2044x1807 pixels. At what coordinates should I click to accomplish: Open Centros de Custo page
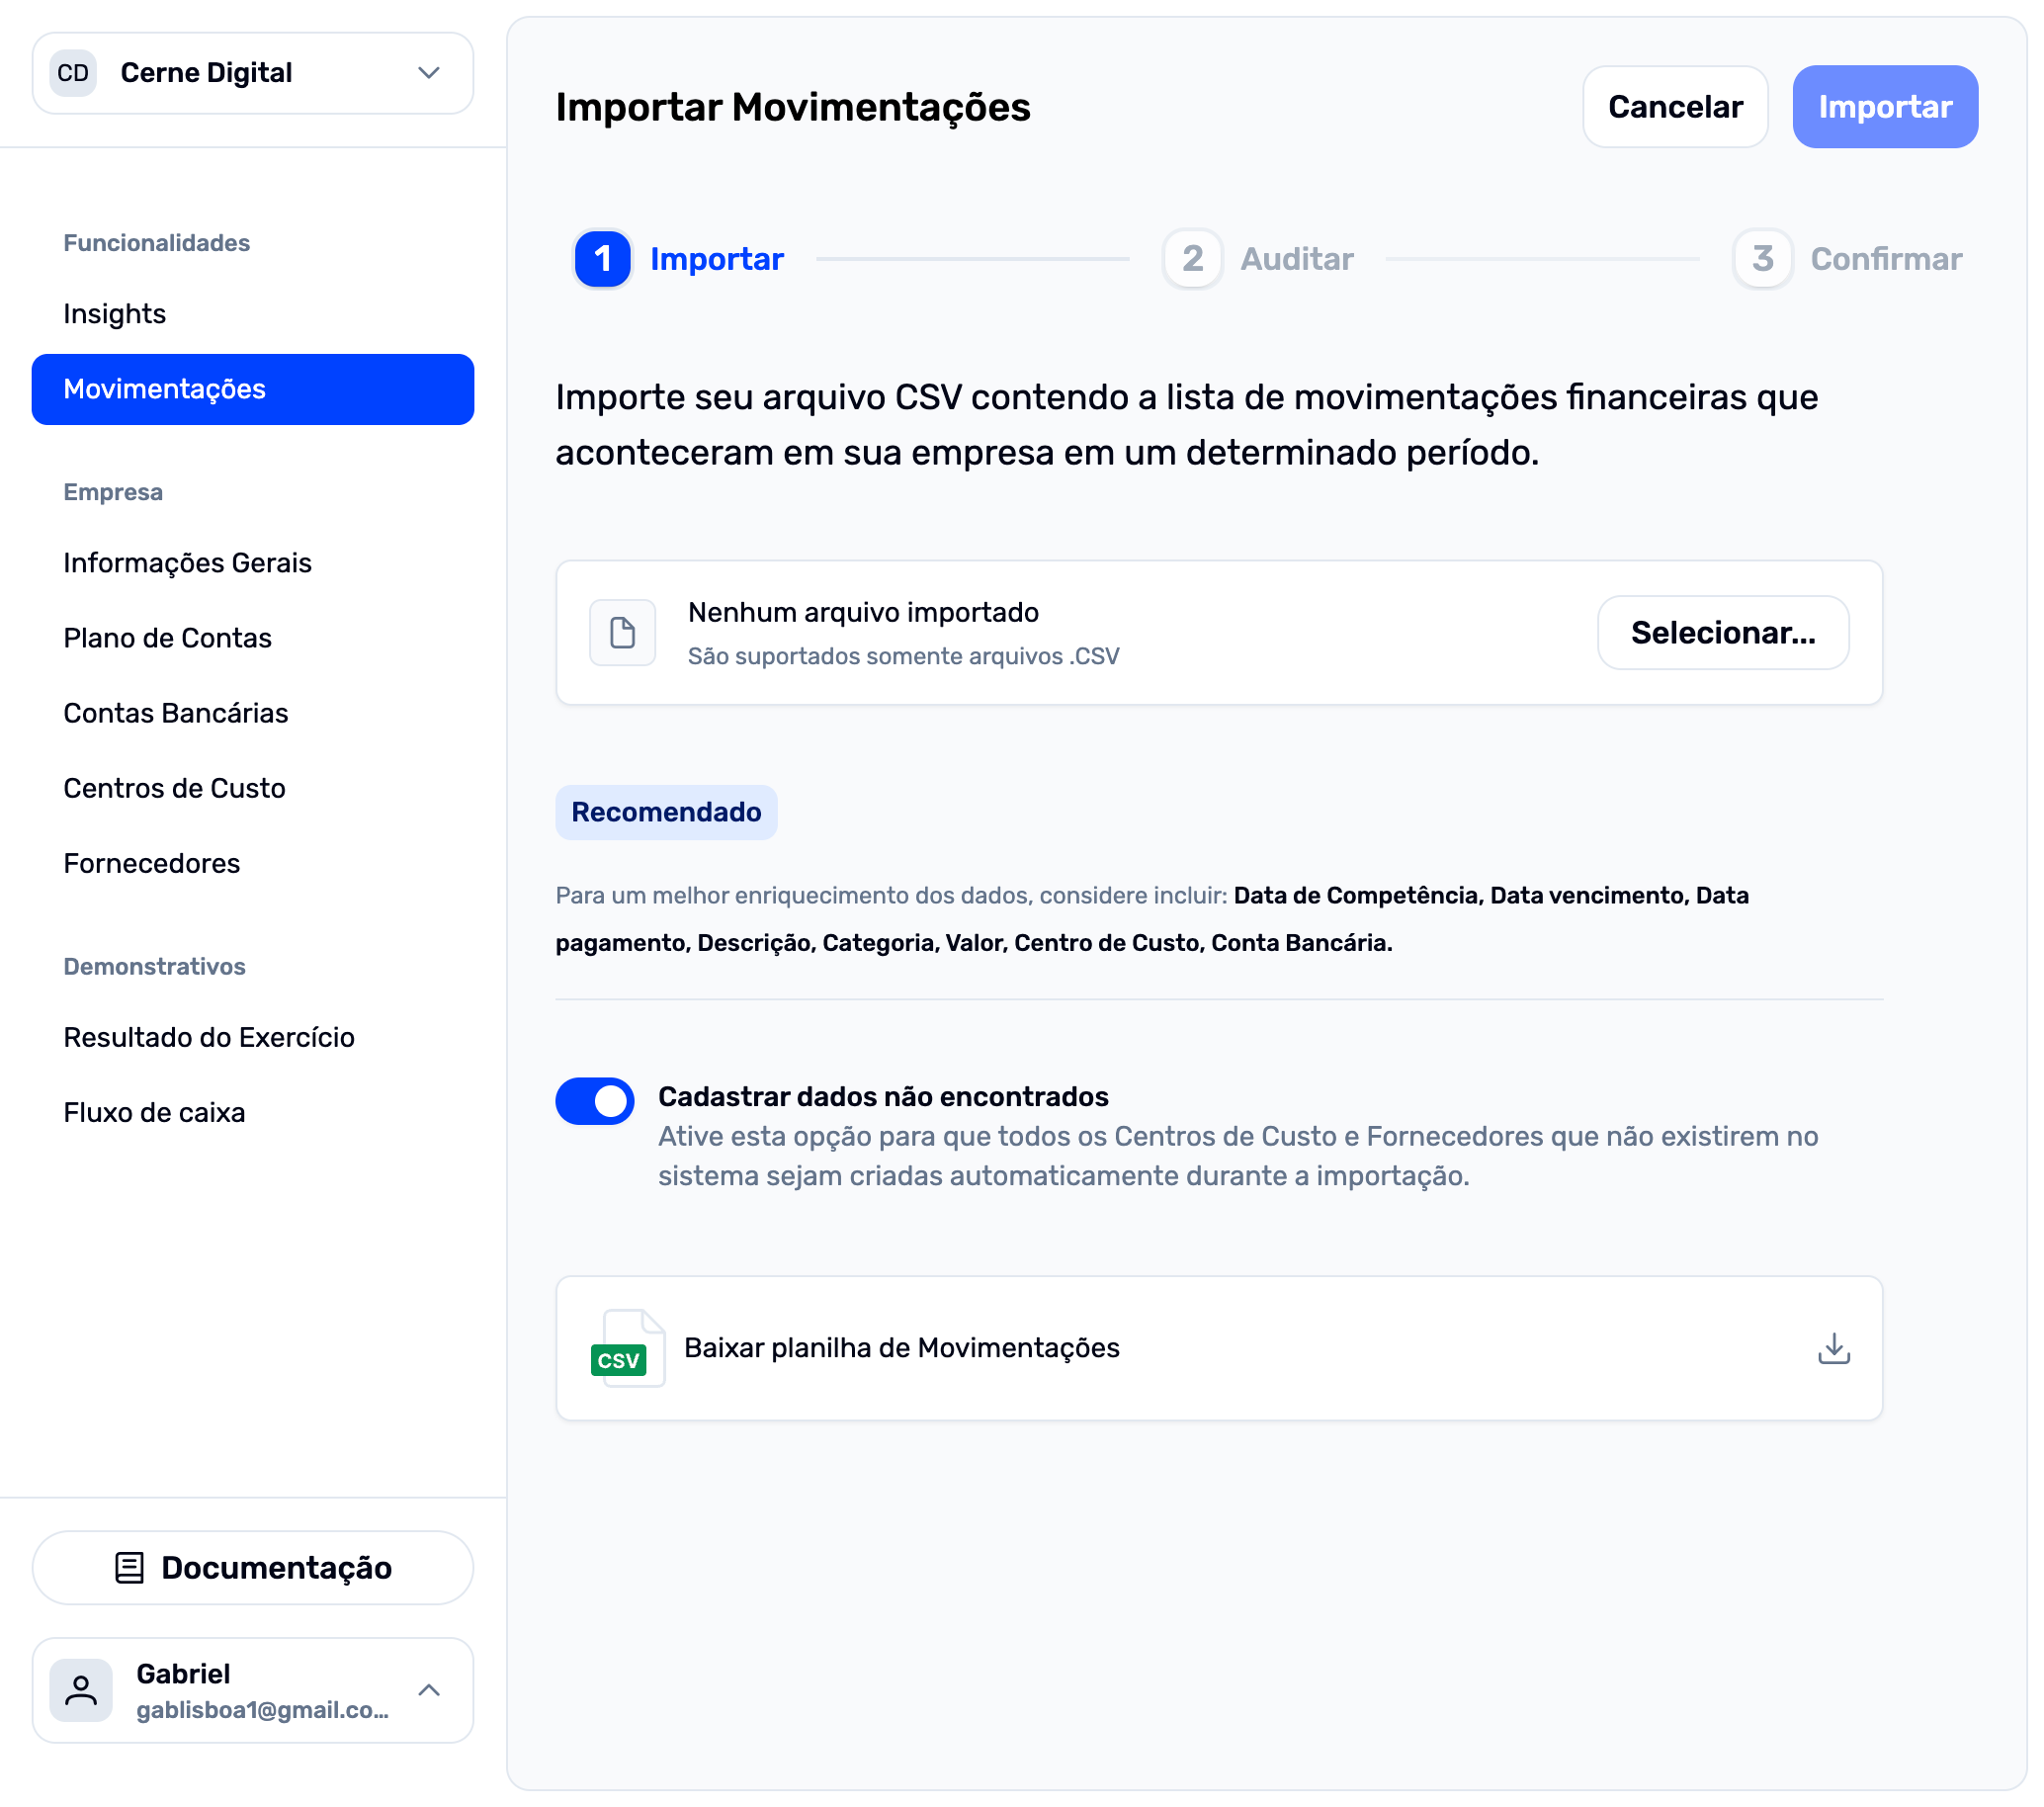click(175, 788)
